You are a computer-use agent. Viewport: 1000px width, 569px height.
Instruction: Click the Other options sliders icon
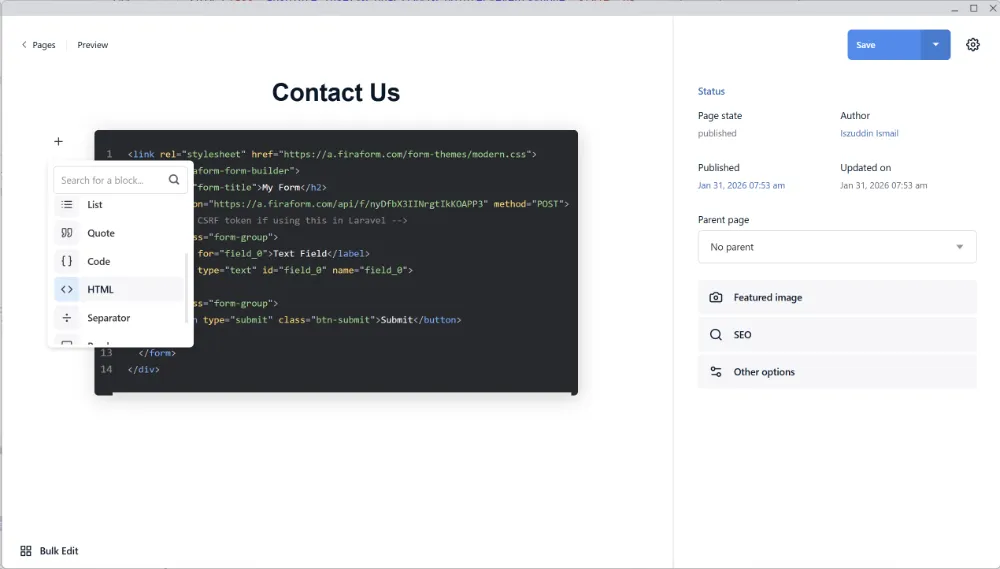pos(716,371)
